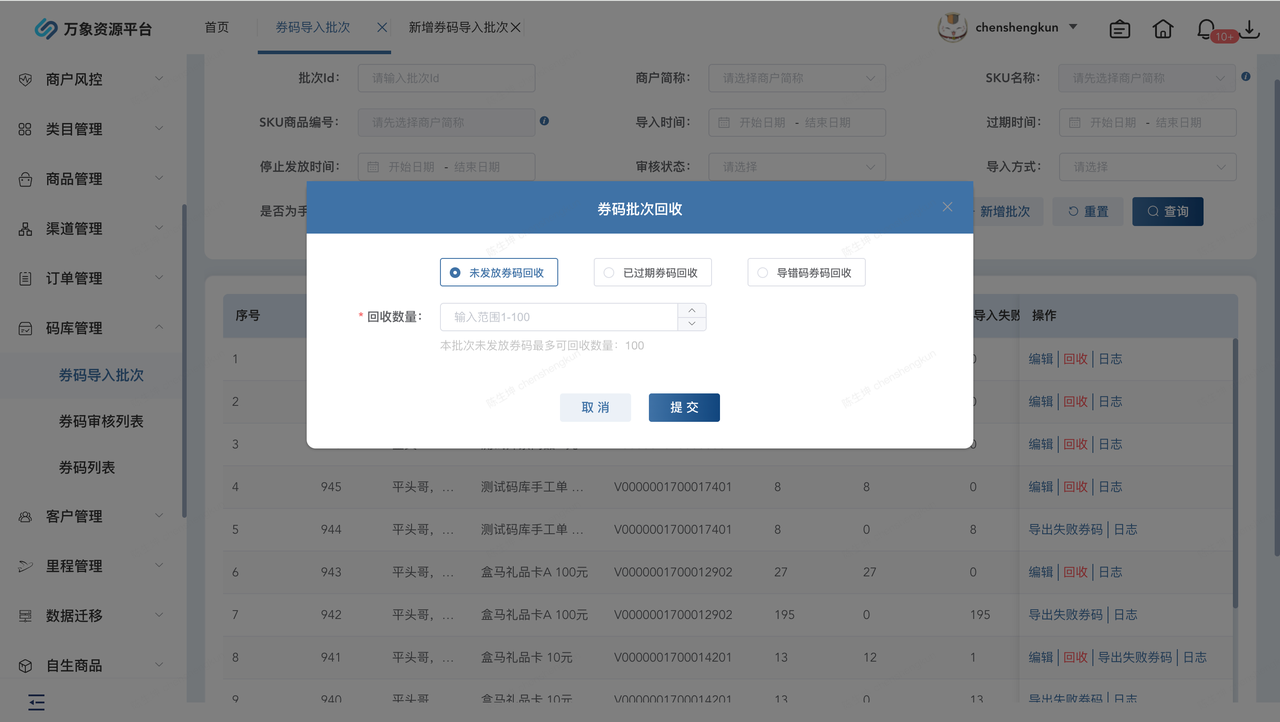Viewport: 1280px width, 722px height.
Task: Open notifications via the bell icon
Action: click(x=1206, y=29)
